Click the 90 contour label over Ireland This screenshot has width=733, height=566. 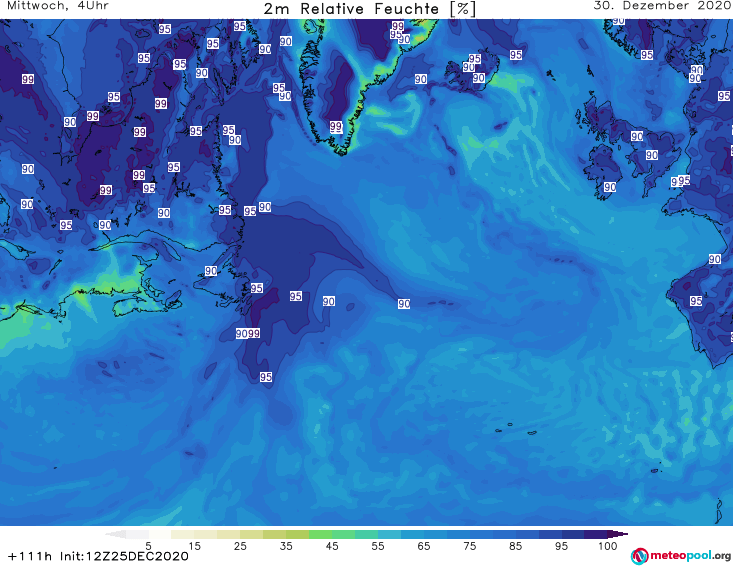(x=610, y=187)
